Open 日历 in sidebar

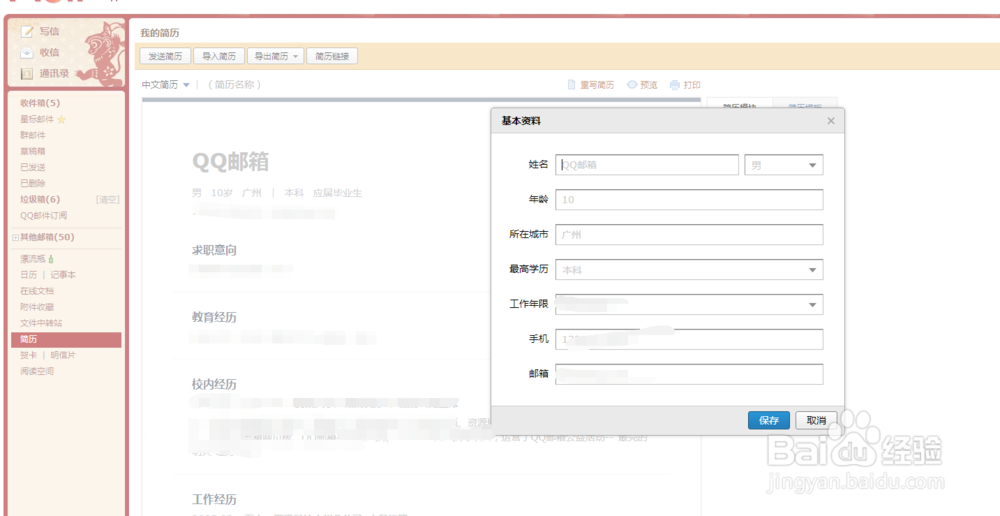[28, 275]
